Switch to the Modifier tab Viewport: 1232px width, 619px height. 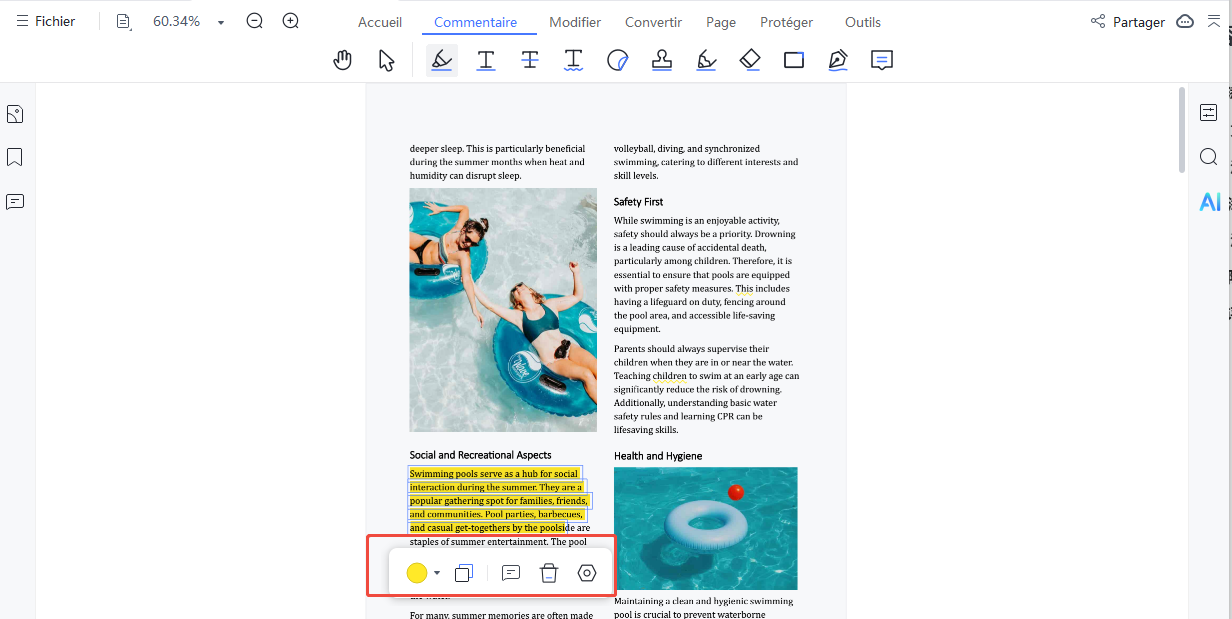[574, 21]
